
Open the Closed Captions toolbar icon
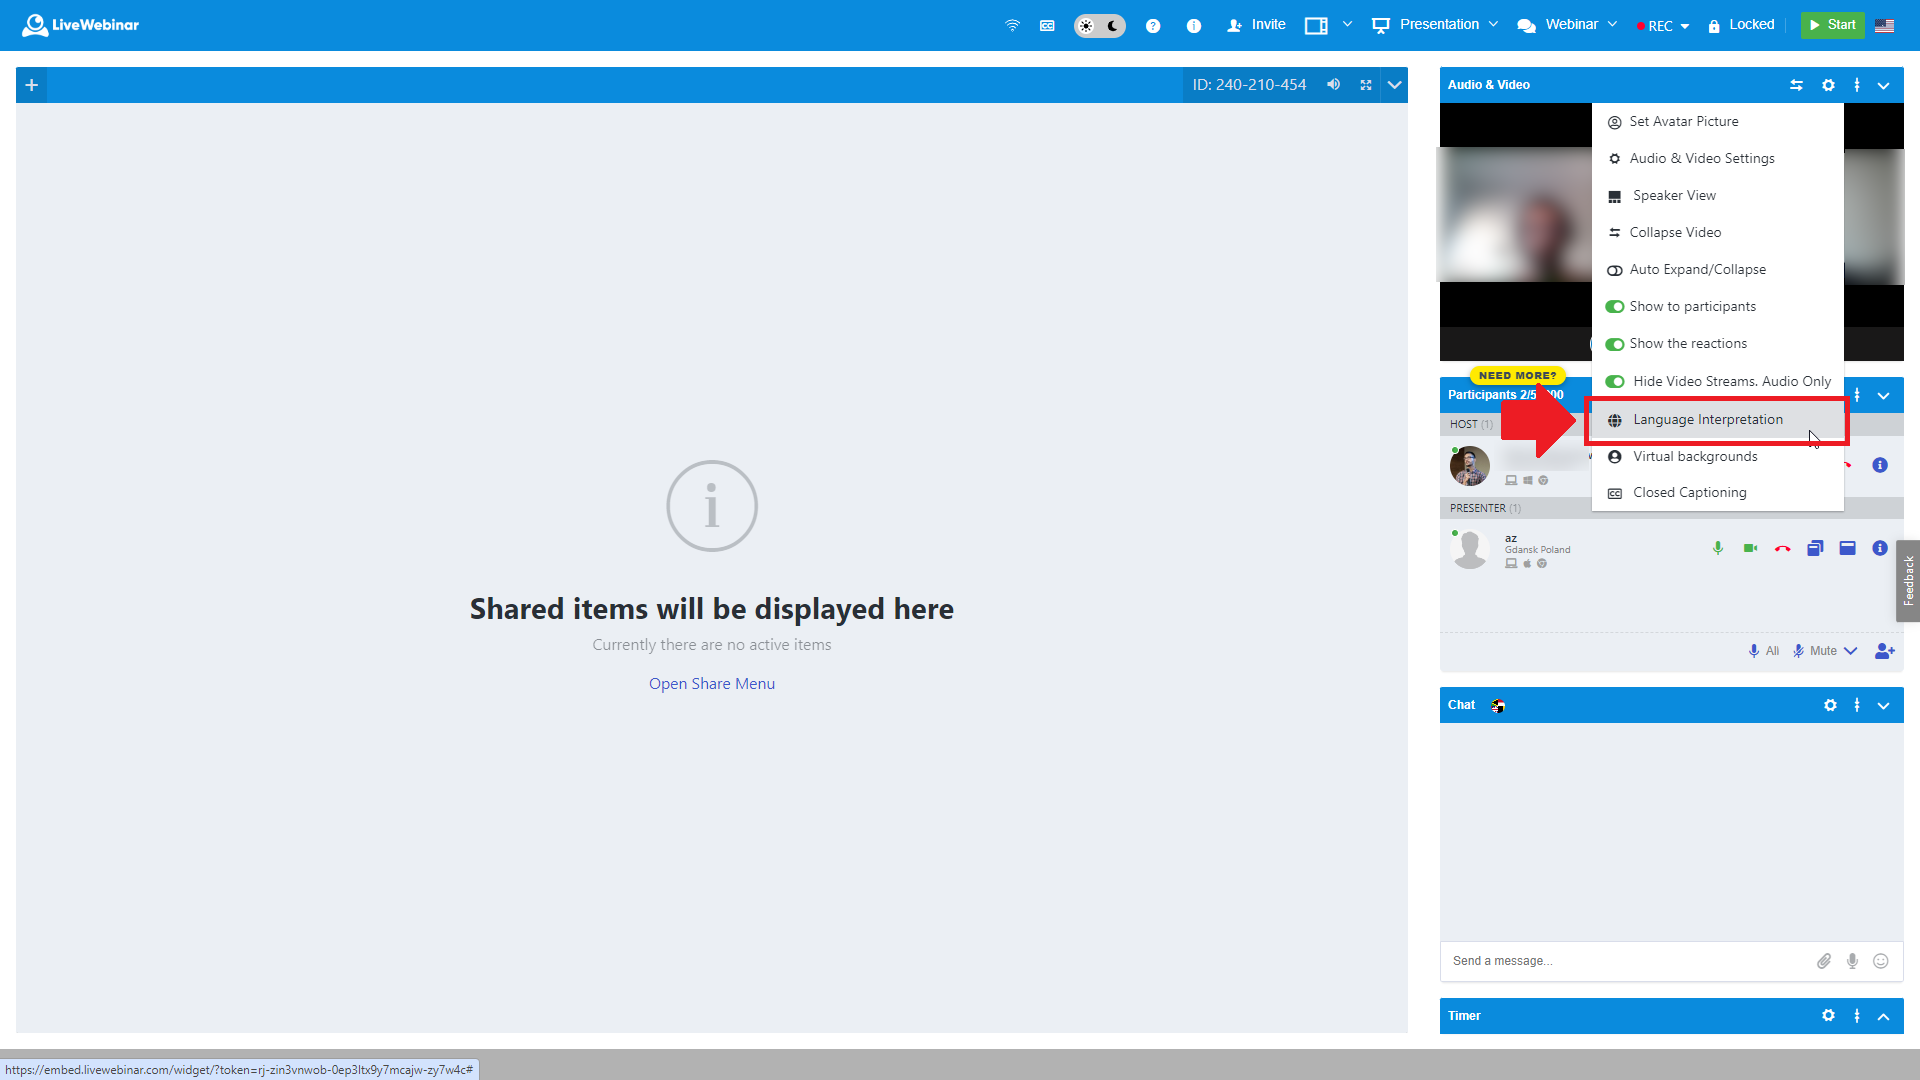pyautogui.click(x=1047, y=25)
